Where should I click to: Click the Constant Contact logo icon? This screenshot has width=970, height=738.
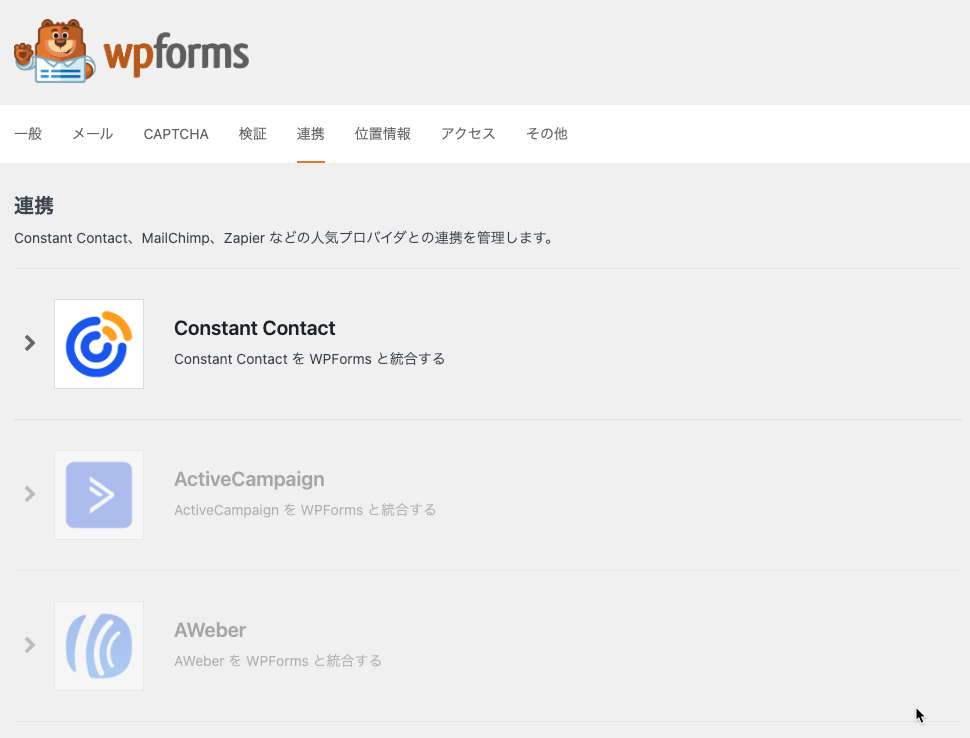[x=99, y=344]
